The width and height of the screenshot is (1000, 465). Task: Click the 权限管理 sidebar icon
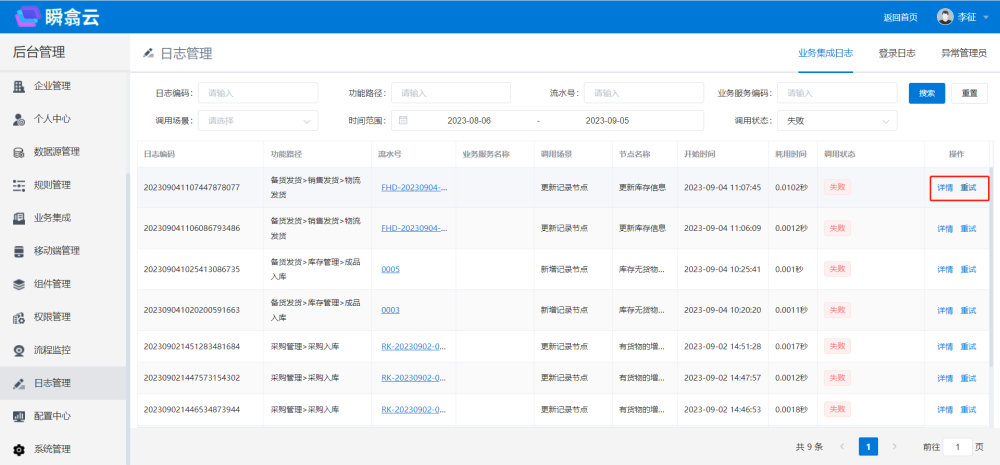18,317
